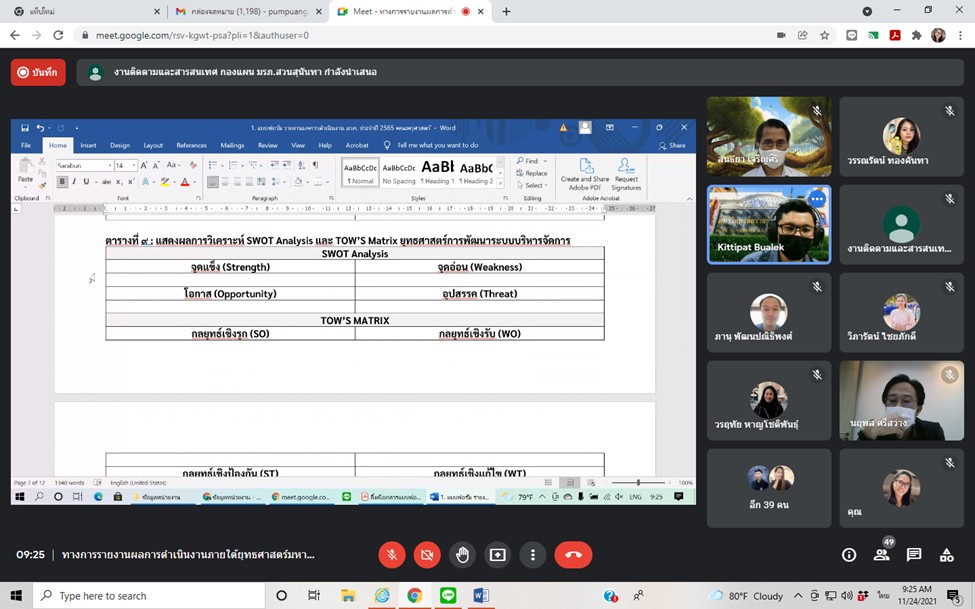
Task: Open Chrome's three-dot customize menu
Action: (x=960, y=35)
